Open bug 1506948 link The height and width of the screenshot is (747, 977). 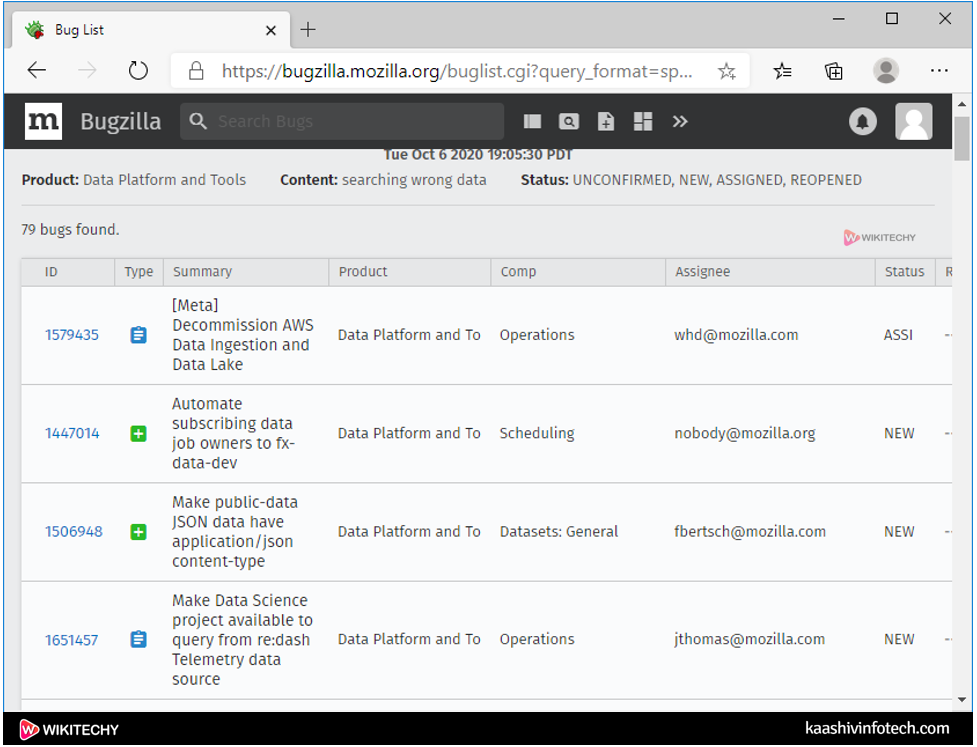[x=73, y=532]
